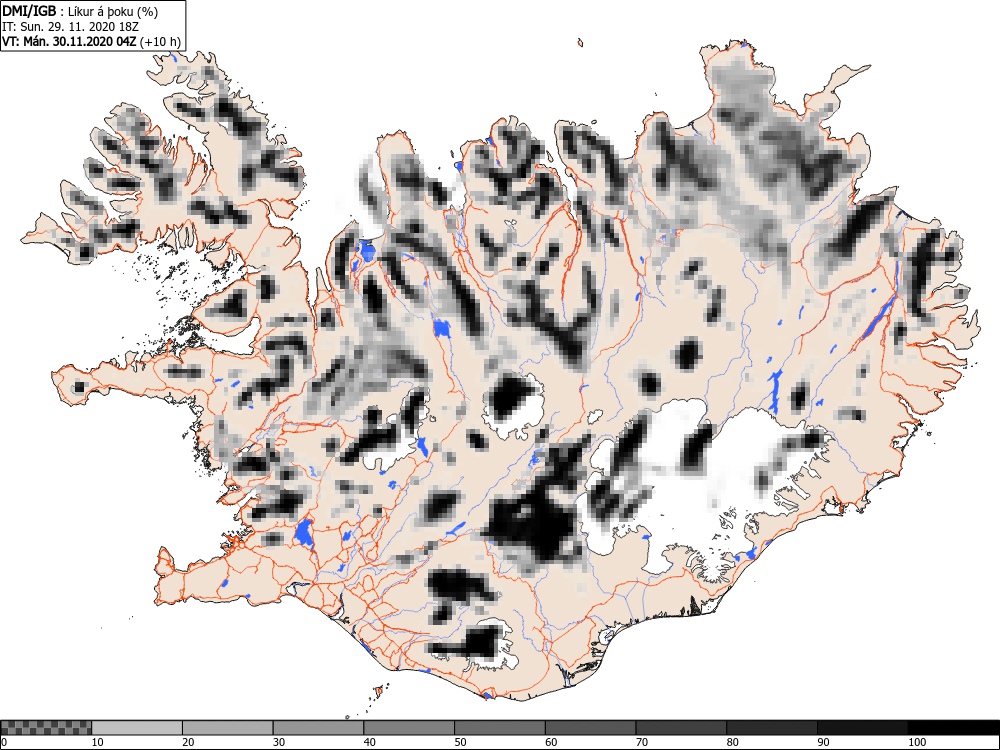
Task: Click the legend label 100
Action: point(916,742)
